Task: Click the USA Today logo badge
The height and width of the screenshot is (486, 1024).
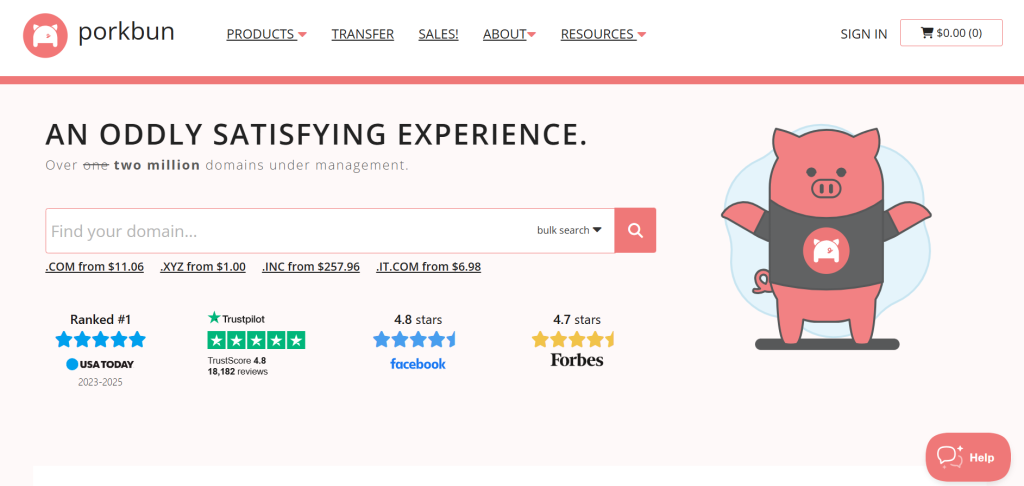Action: (100, 364)
